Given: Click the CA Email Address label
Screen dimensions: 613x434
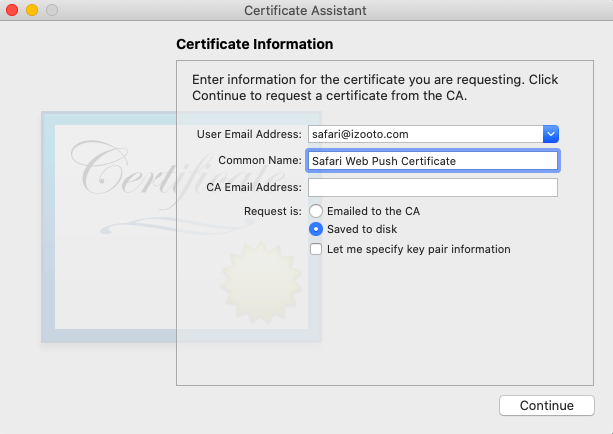Looking at the screenshot, I should (254, 187).
